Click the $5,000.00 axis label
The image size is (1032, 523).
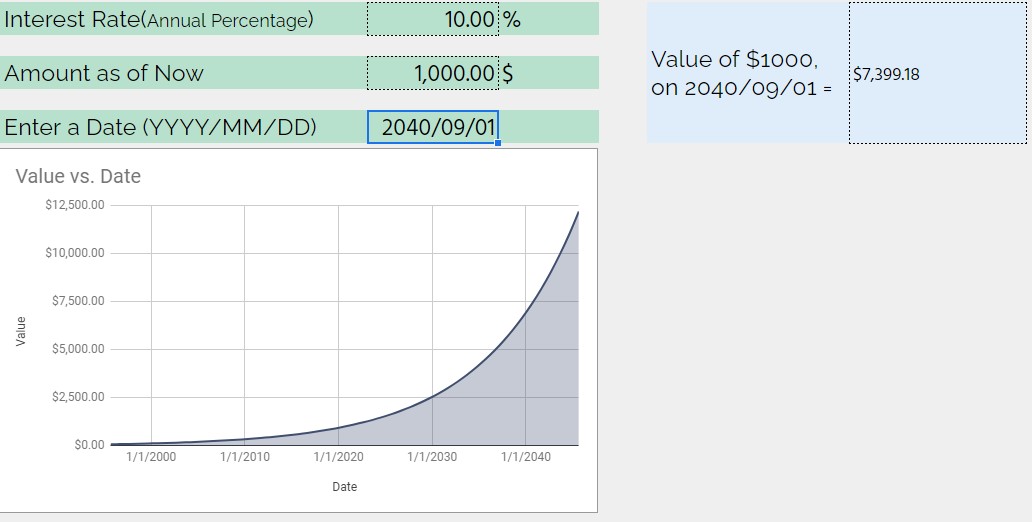click(78, 349)
